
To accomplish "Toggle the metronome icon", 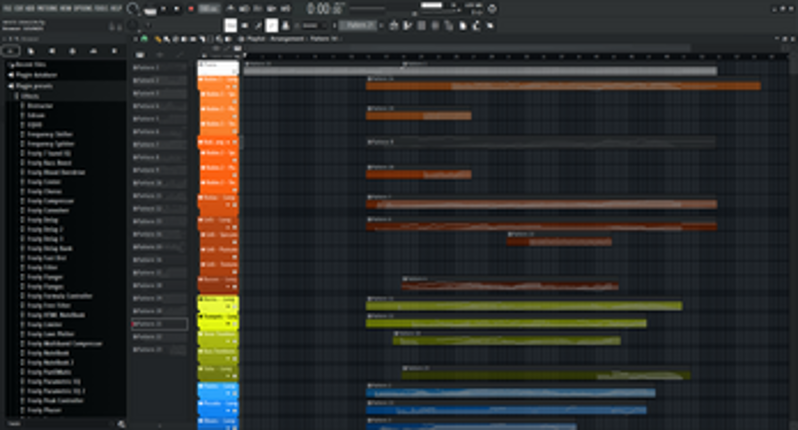I will (231, 9).
